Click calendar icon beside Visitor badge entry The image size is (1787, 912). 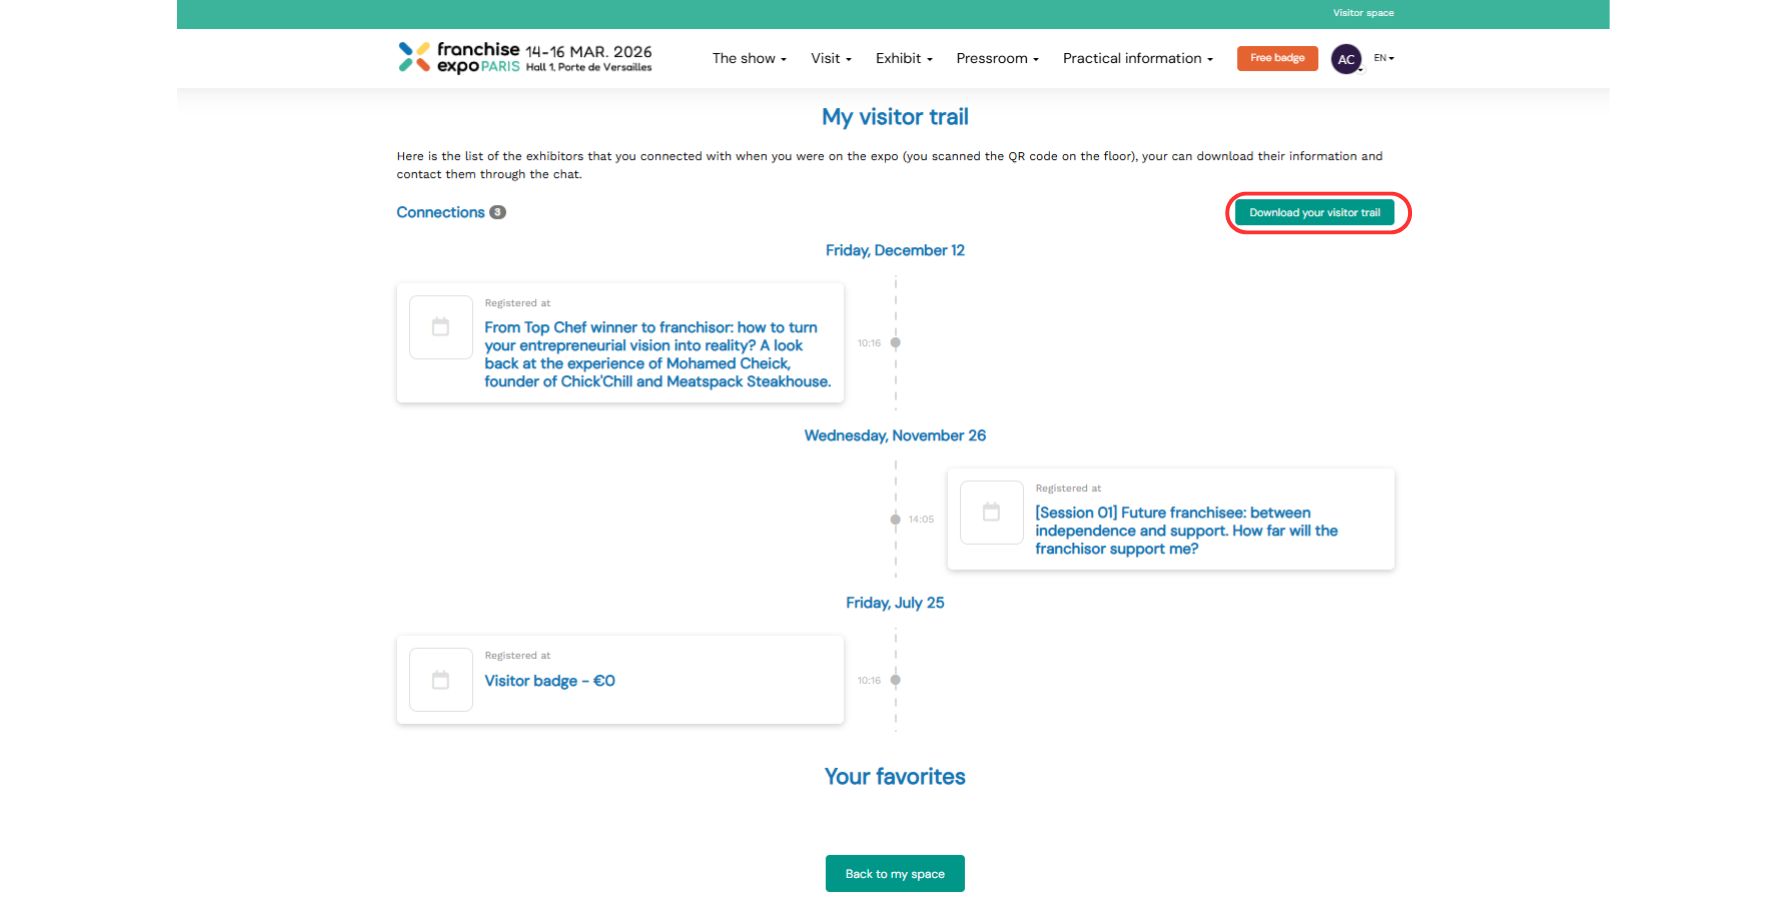tap(440, 680)
